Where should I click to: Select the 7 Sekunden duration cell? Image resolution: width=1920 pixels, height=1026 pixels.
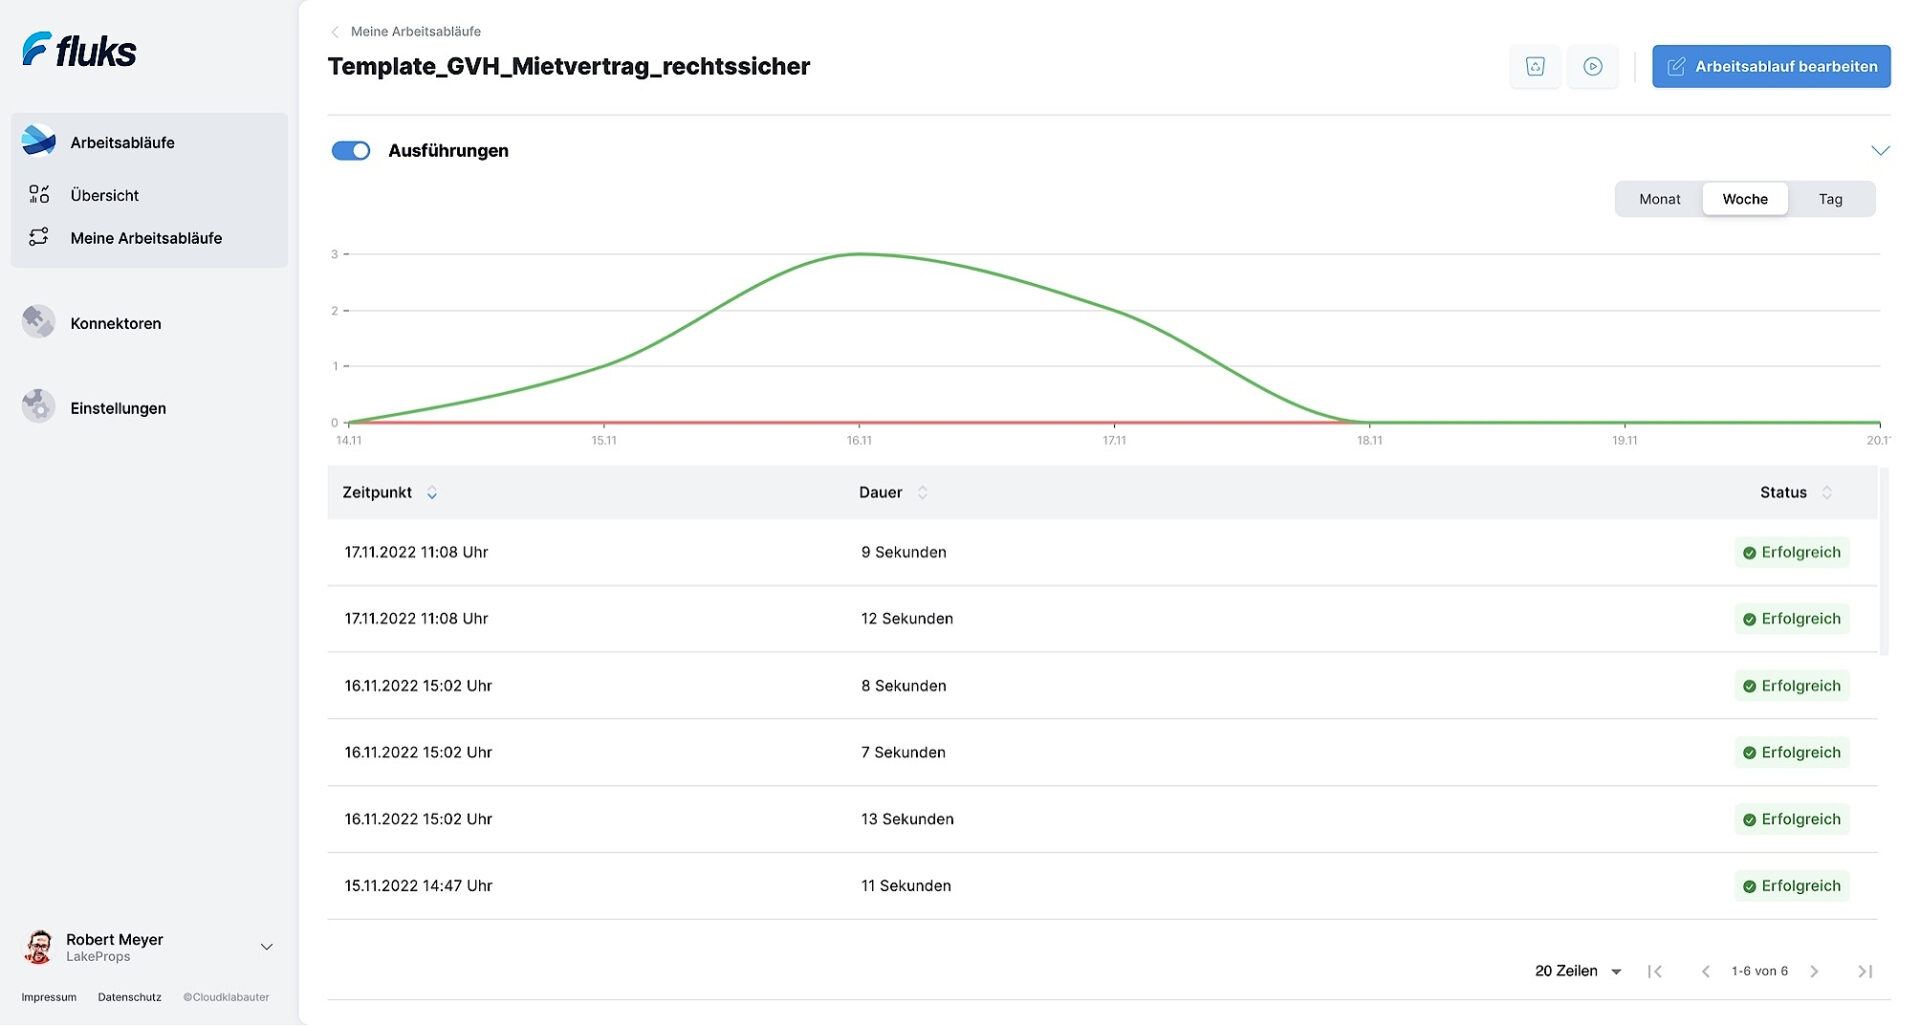[x=903, y=752]
